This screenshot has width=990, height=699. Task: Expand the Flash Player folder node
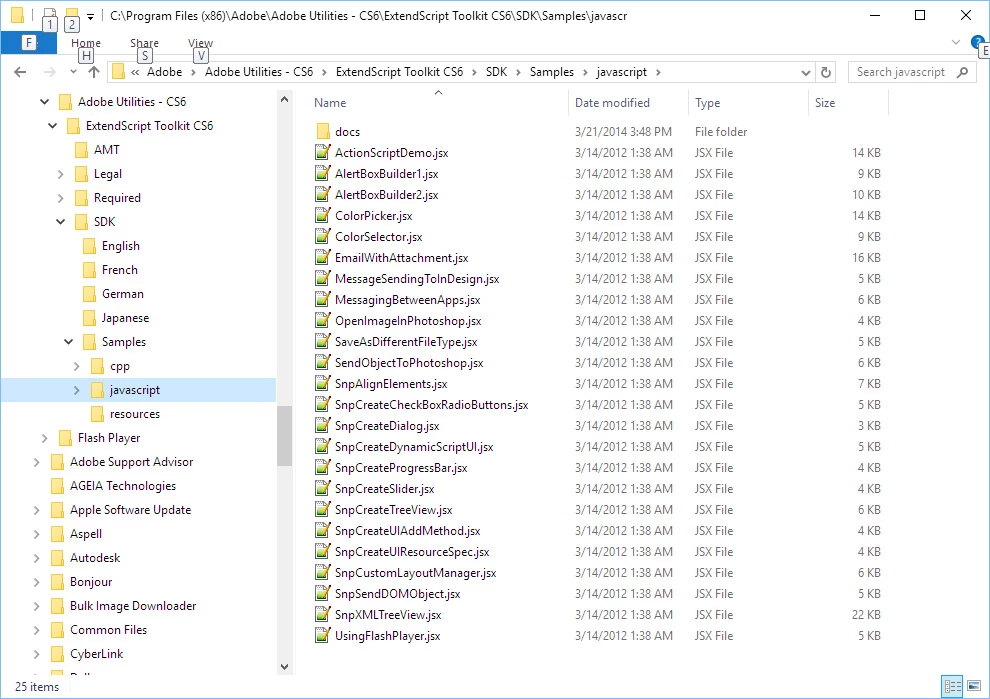(x=44, y=438)
